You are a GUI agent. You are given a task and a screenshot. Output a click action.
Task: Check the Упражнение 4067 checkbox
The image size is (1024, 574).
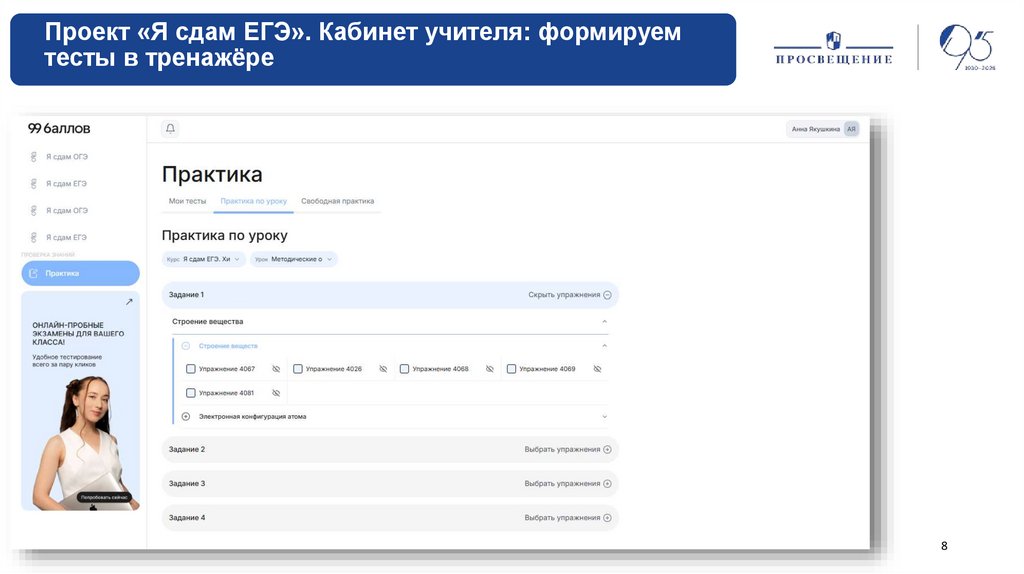[x=191, y=369]
